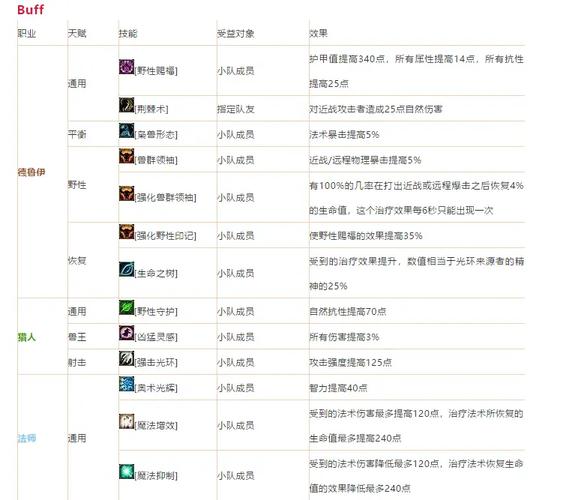The image size is (581, 500).
Task: Click the 强化兽群领袖 skill icon
Action: pos(126,193)
